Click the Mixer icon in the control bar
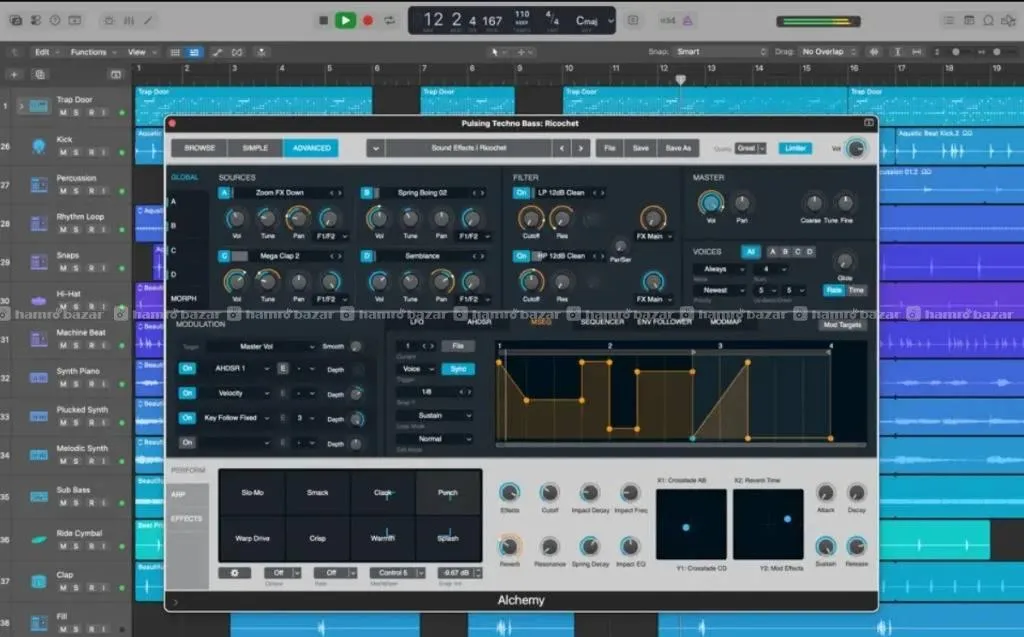The image size is (1024, 637). pos(129,20)
